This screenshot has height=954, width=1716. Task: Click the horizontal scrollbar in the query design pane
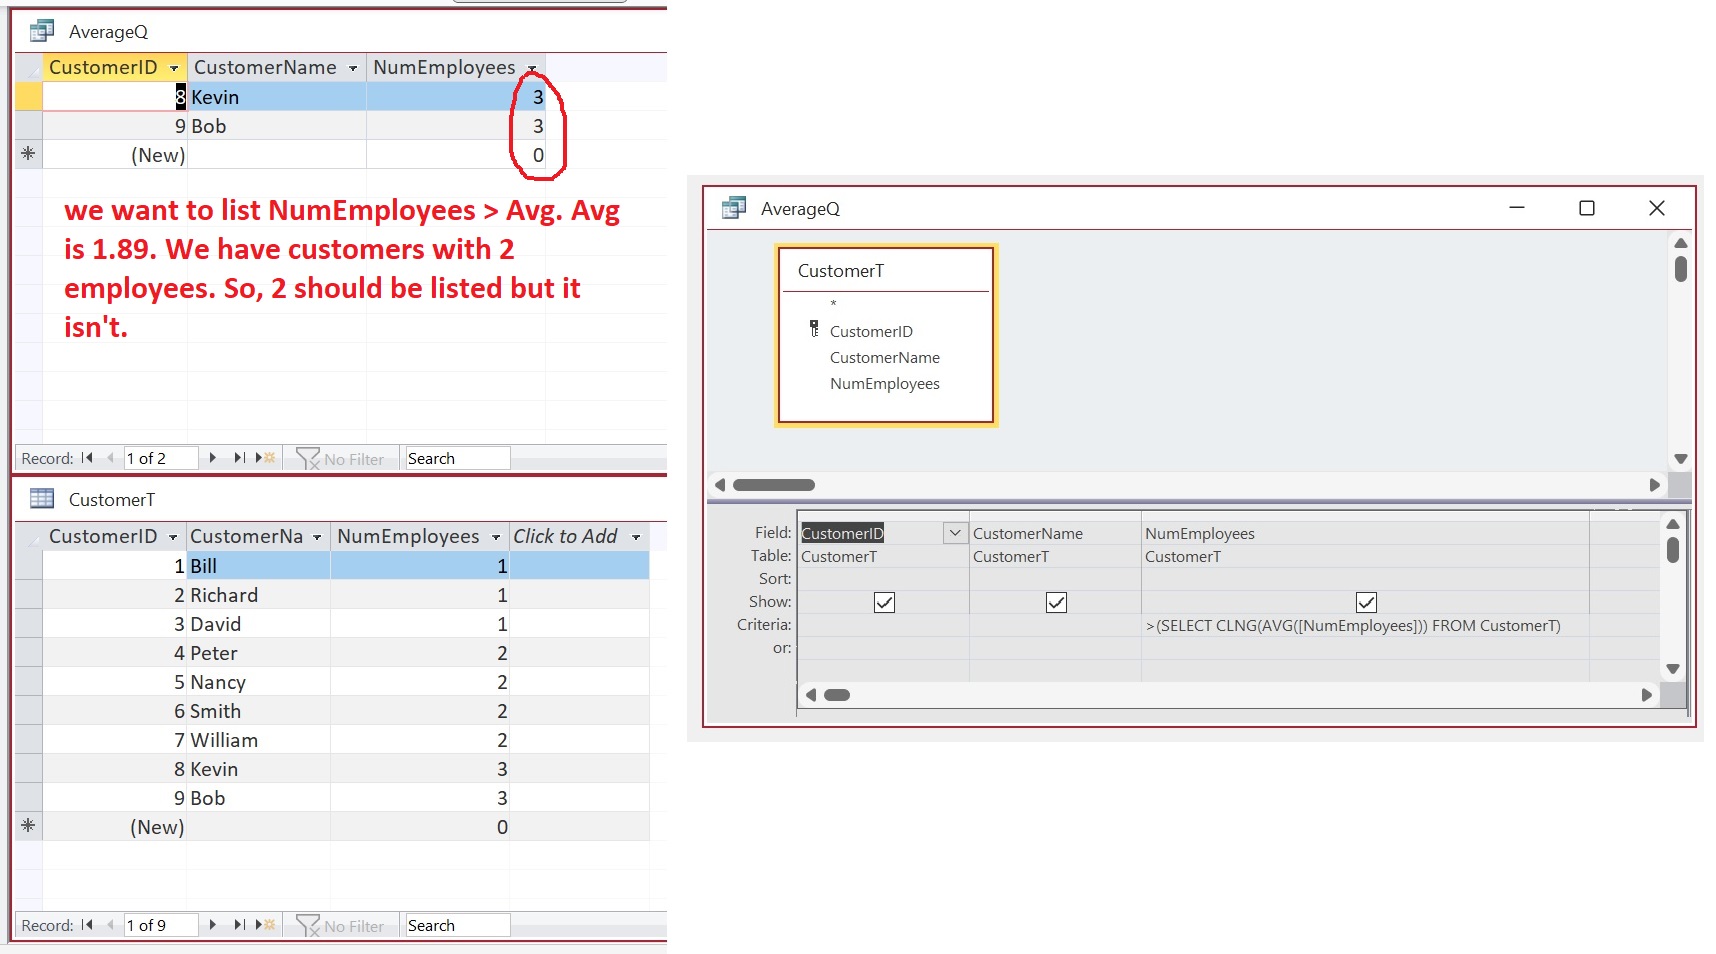tap(775, 484)
